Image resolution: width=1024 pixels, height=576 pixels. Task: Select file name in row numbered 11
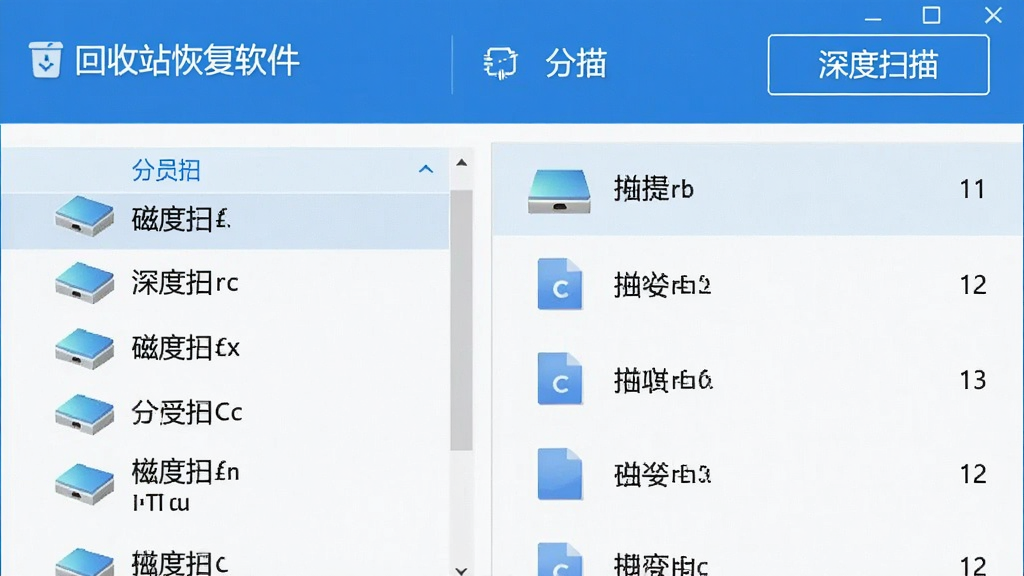pyautogui.click(x=653, y=189)
